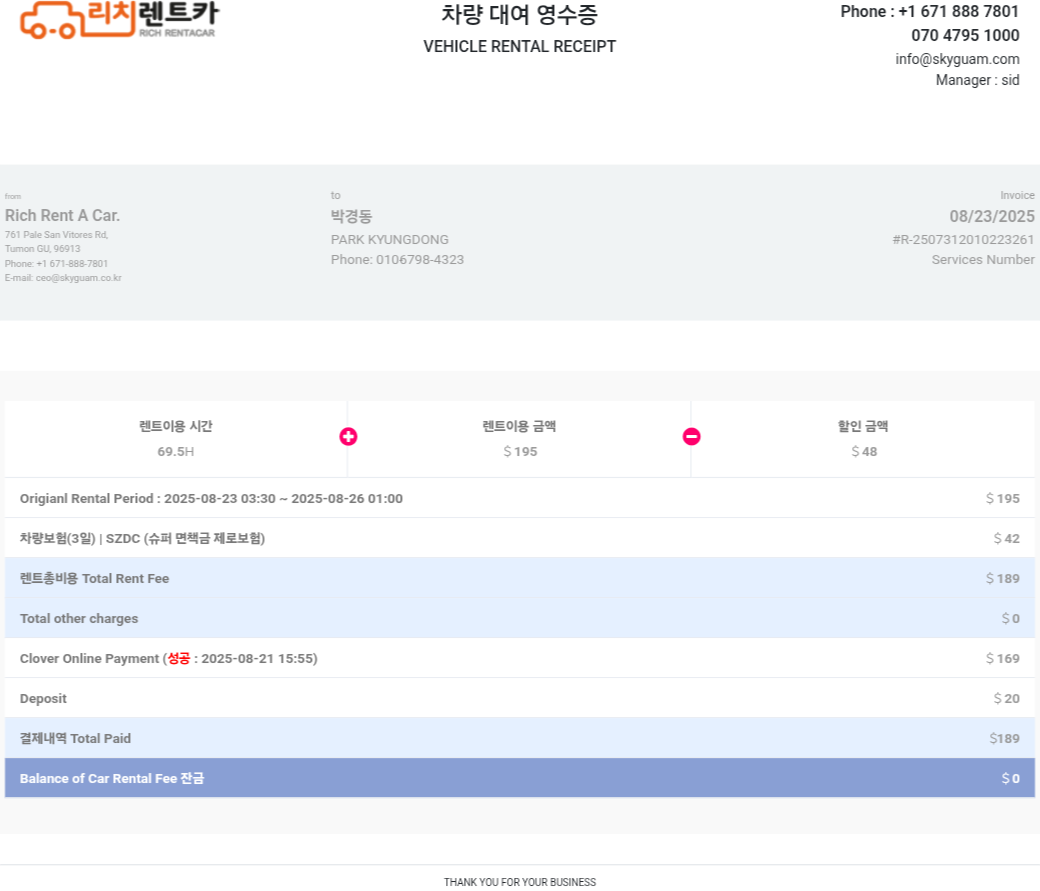Click the pink plus circle icon
Screen dimensions: 1040x891
(348, 437)
